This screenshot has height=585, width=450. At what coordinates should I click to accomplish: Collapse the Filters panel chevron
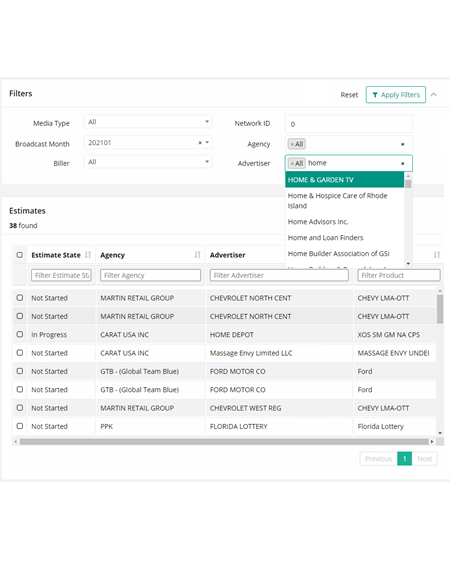[x=434, y=95]
